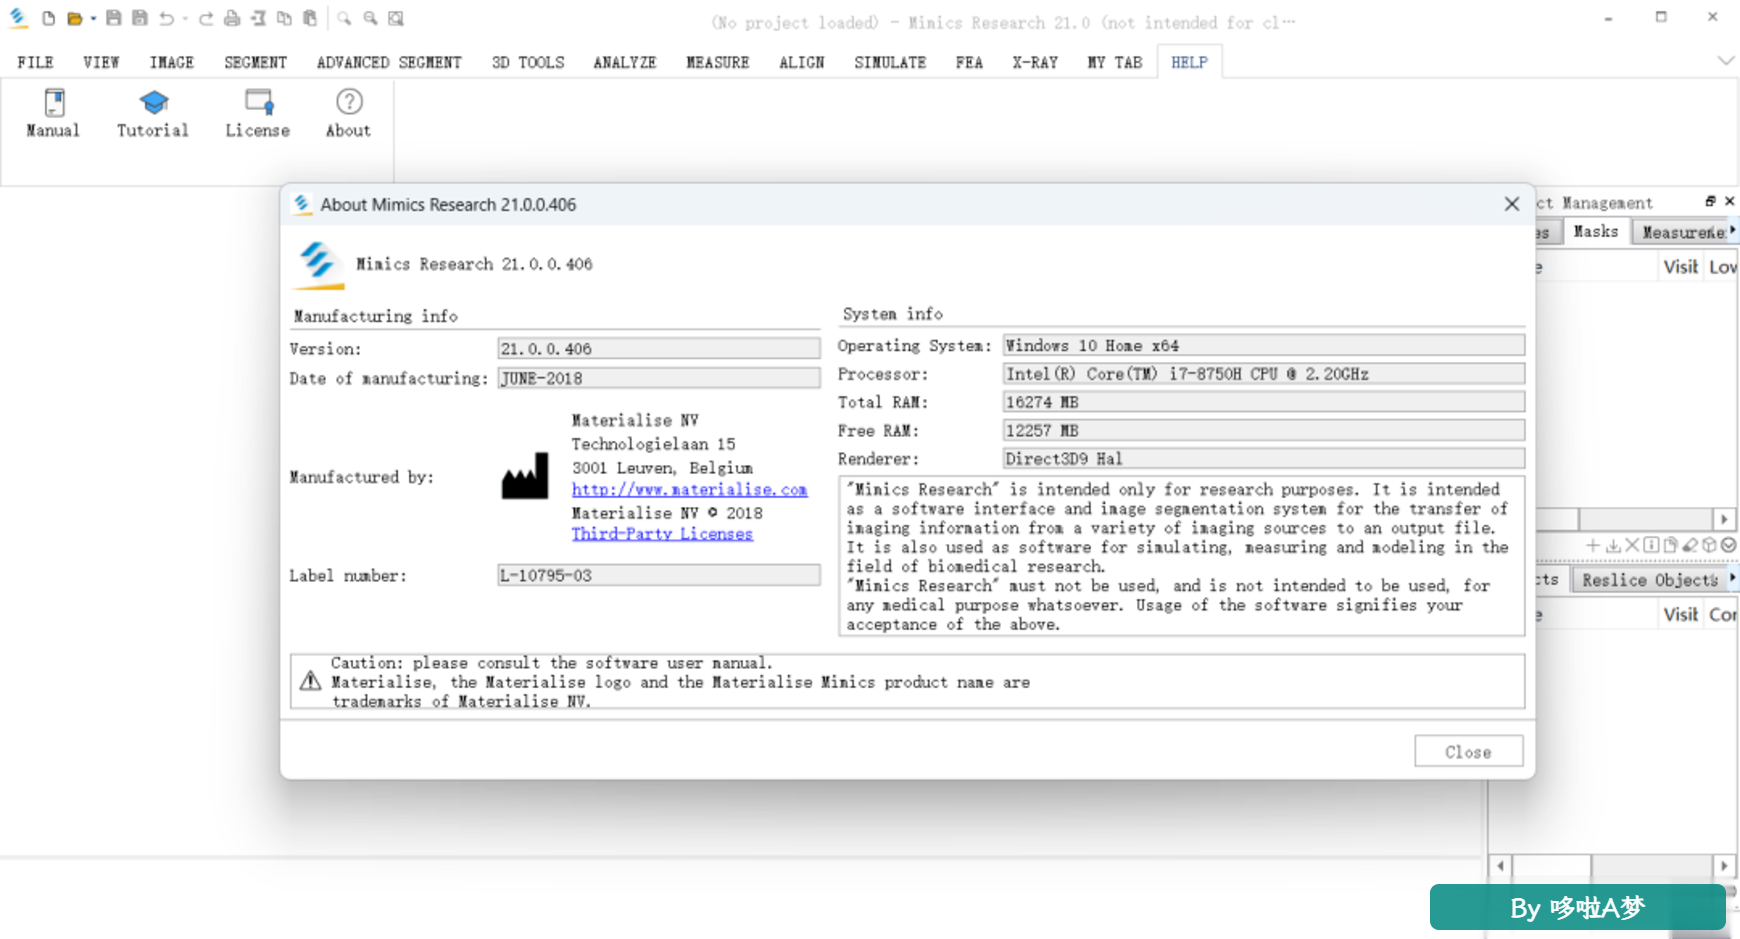Viewport: 1740px width, 939px height.
Task: Open the ALIGN ribbon tab
Action: [802, 62]
